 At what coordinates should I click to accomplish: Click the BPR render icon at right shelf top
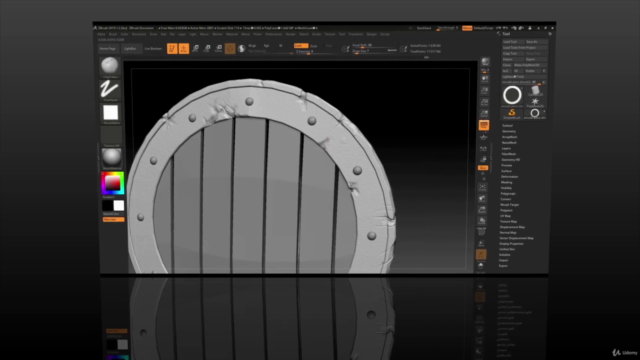tap(485, 62)
